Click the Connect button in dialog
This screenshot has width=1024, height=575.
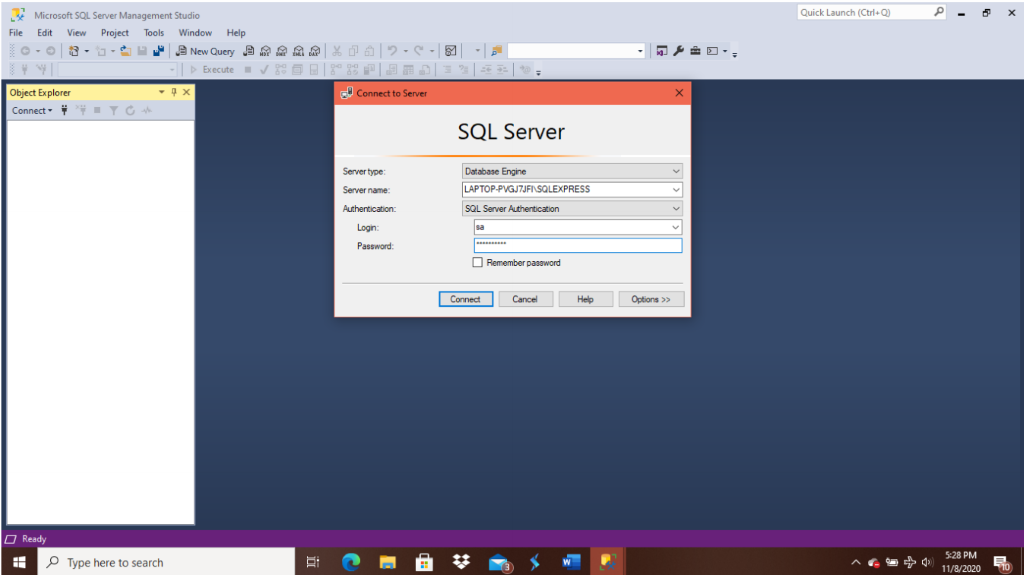(466, 299)
